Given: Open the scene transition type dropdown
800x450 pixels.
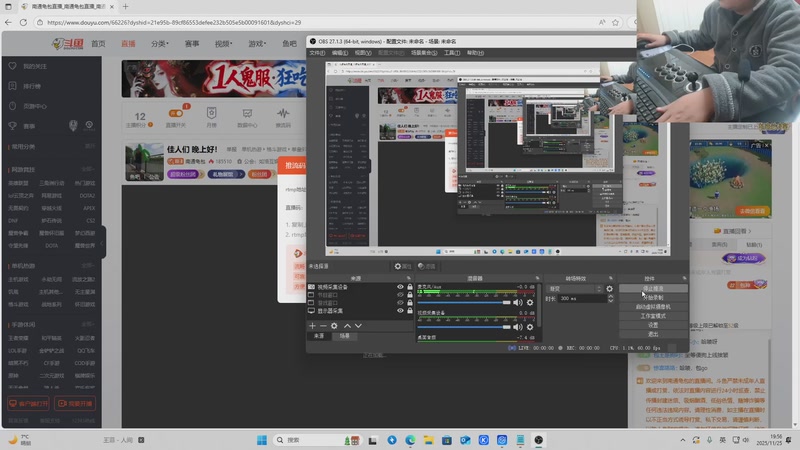Looking at the screenshot, I should tap(575, 289).
